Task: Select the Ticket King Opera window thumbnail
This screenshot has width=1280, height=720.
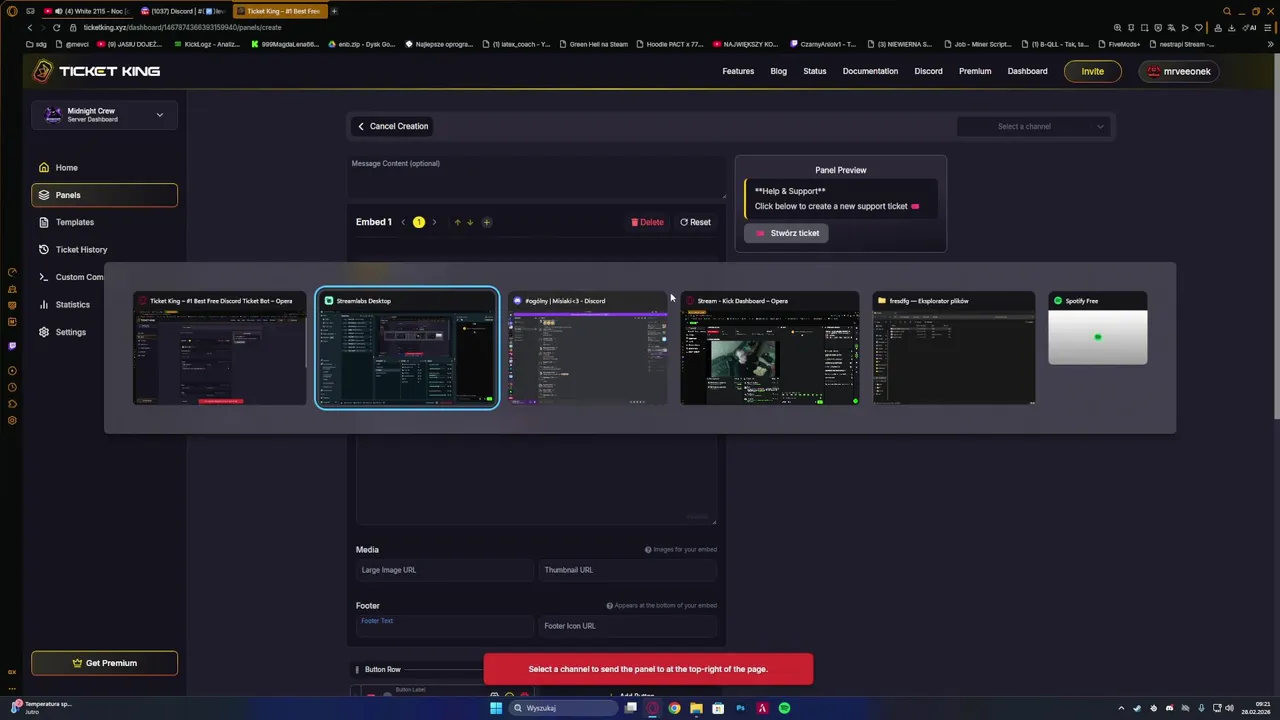Action: [220, 348]
